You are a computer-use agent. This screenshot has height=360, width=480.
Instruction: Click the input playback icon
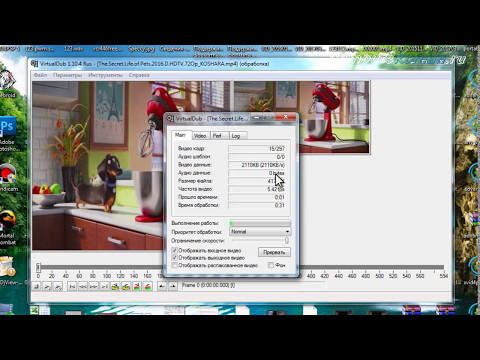(x=47, y=286)
